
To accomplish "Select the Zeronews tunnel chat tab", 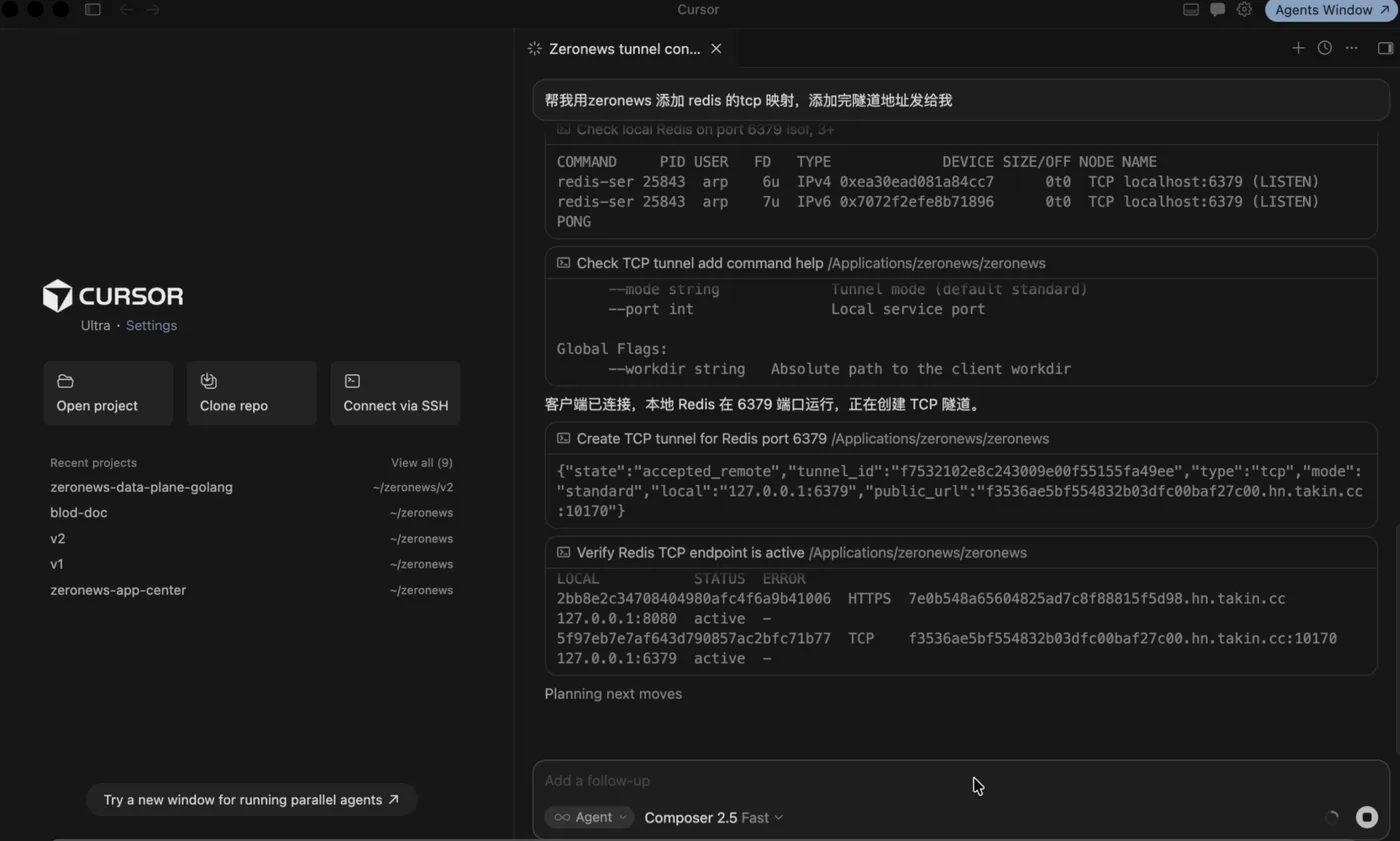I will tap(624, 48).
